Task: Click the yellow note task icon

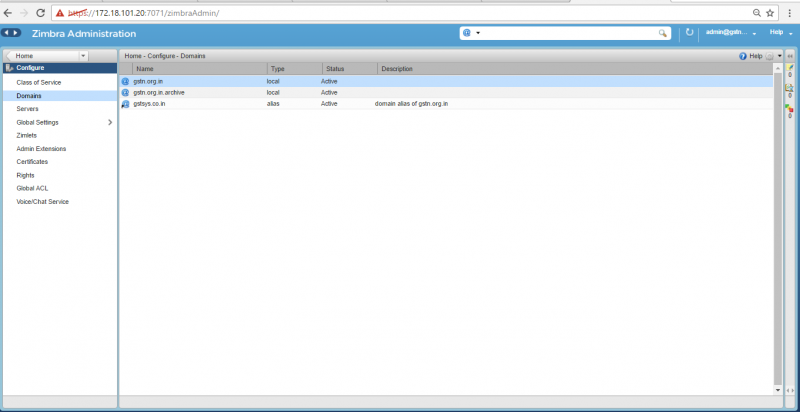Action: [x=790, y=67]
